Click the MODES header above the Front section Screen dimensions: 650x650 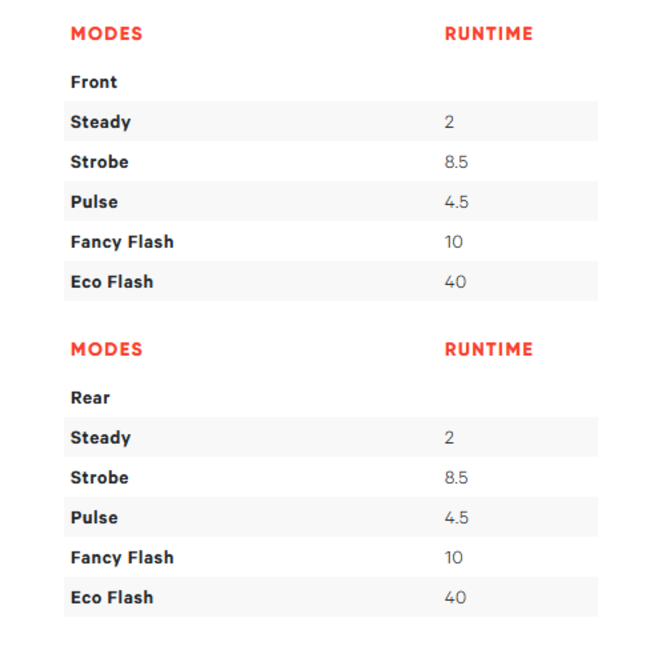[x=106, y=34]
